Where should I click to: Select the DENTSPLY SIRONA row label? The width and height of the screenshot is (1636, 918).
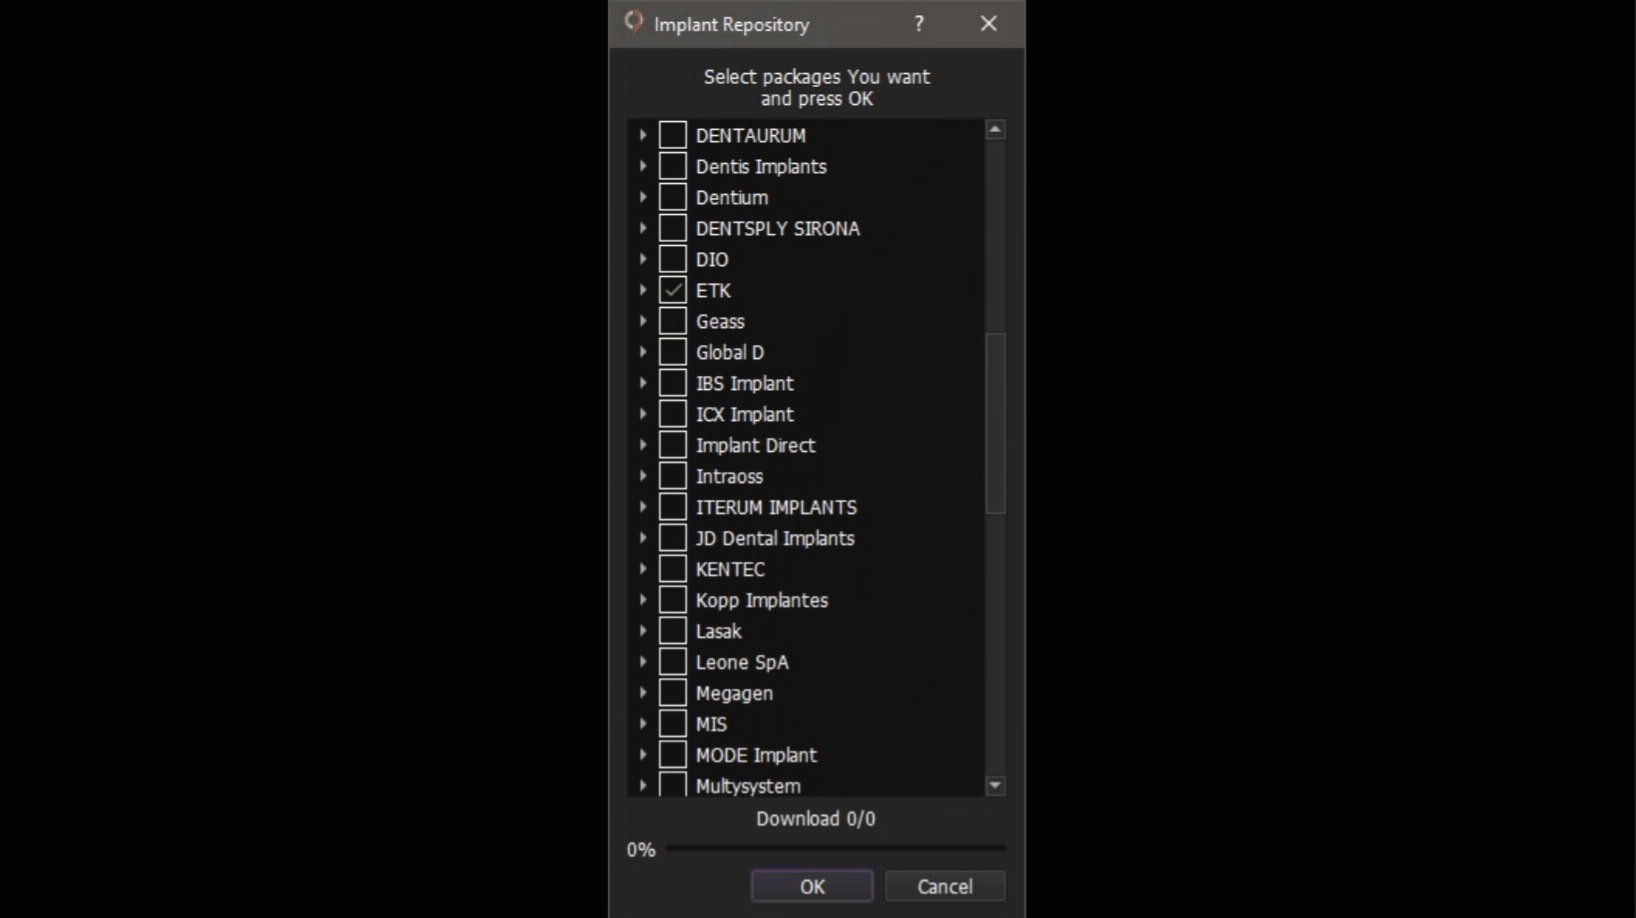coord(778,228)
